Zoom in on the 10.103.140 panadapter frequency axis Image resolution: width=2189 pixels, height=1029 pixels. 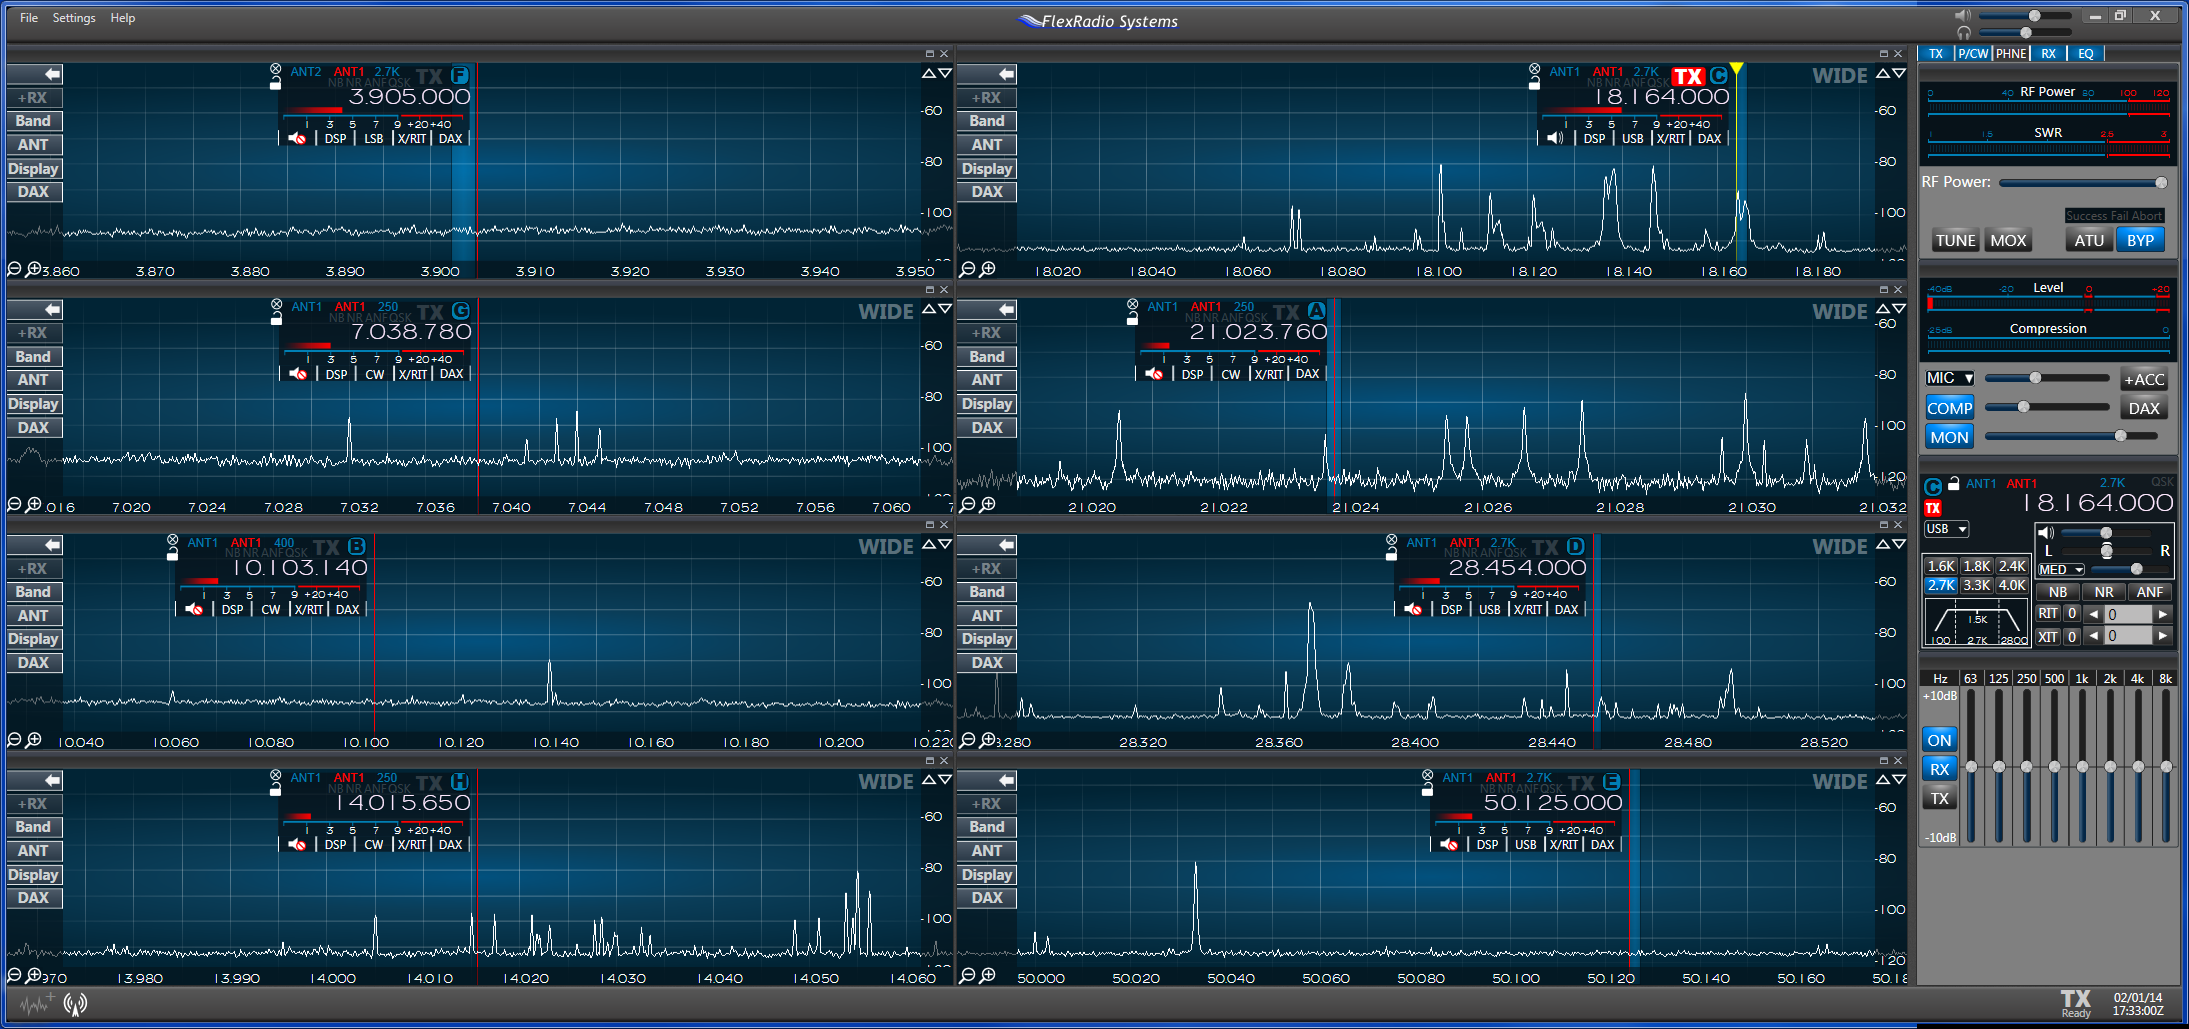click(x=33, y=741)
